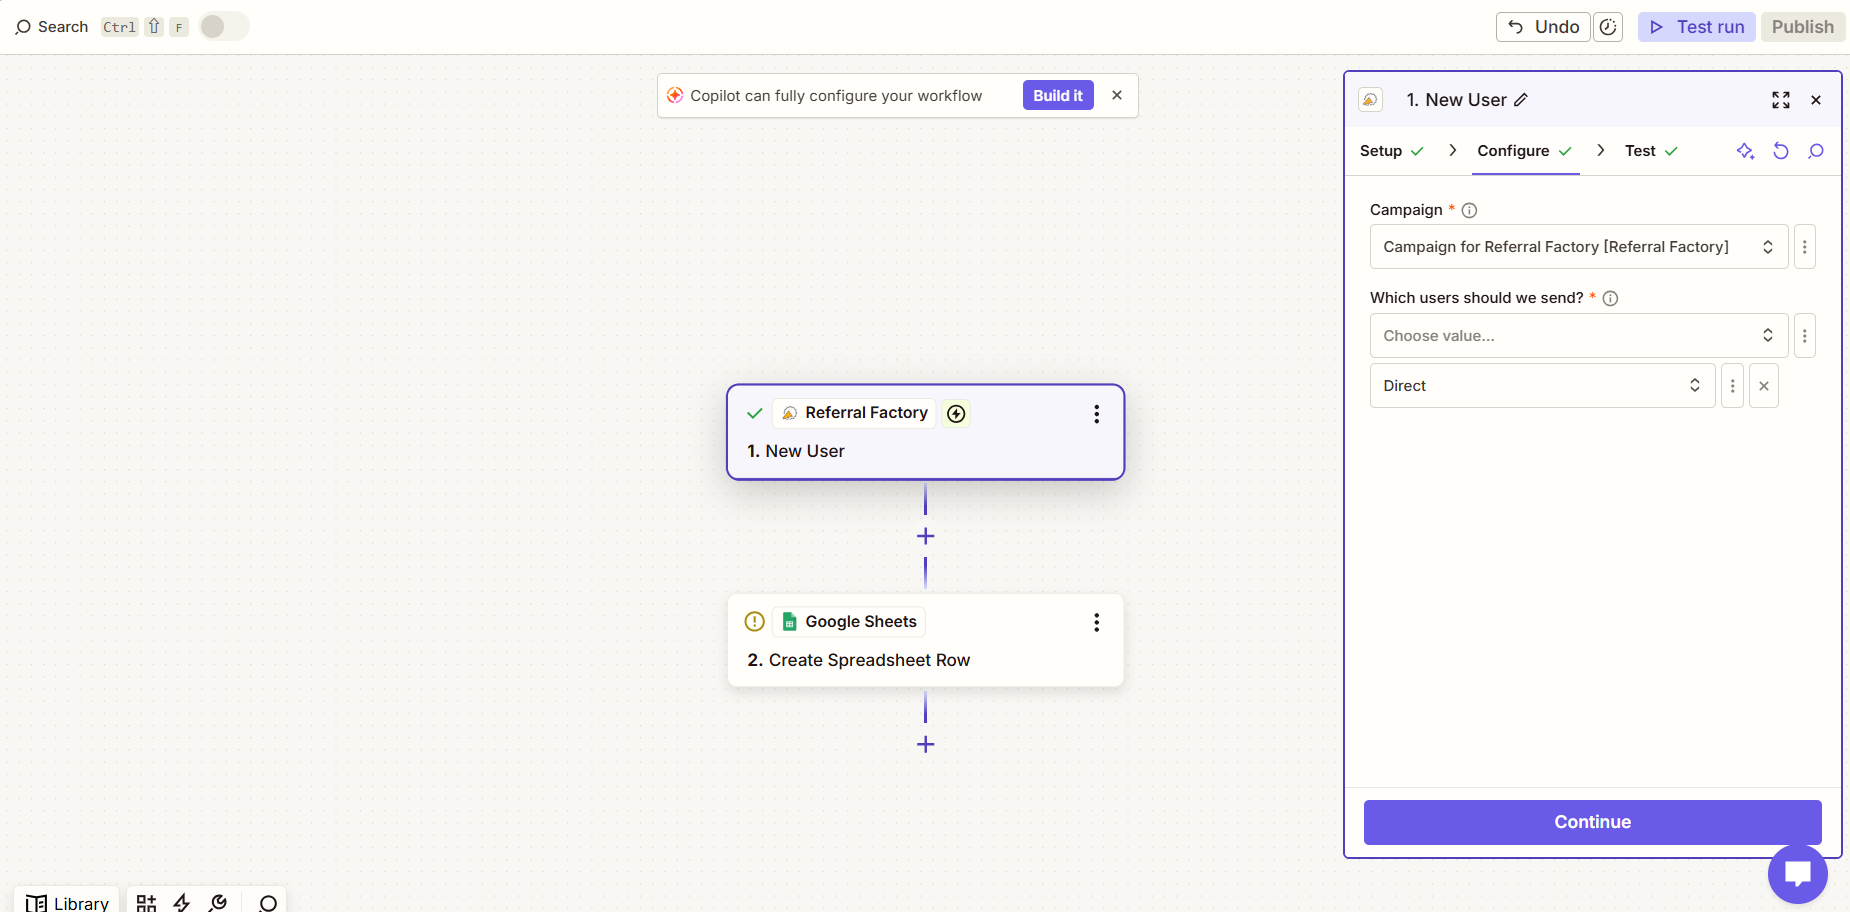Screen dimensions: 1850x912
Task: Close the New User step panel
Action: point(1816,100)
